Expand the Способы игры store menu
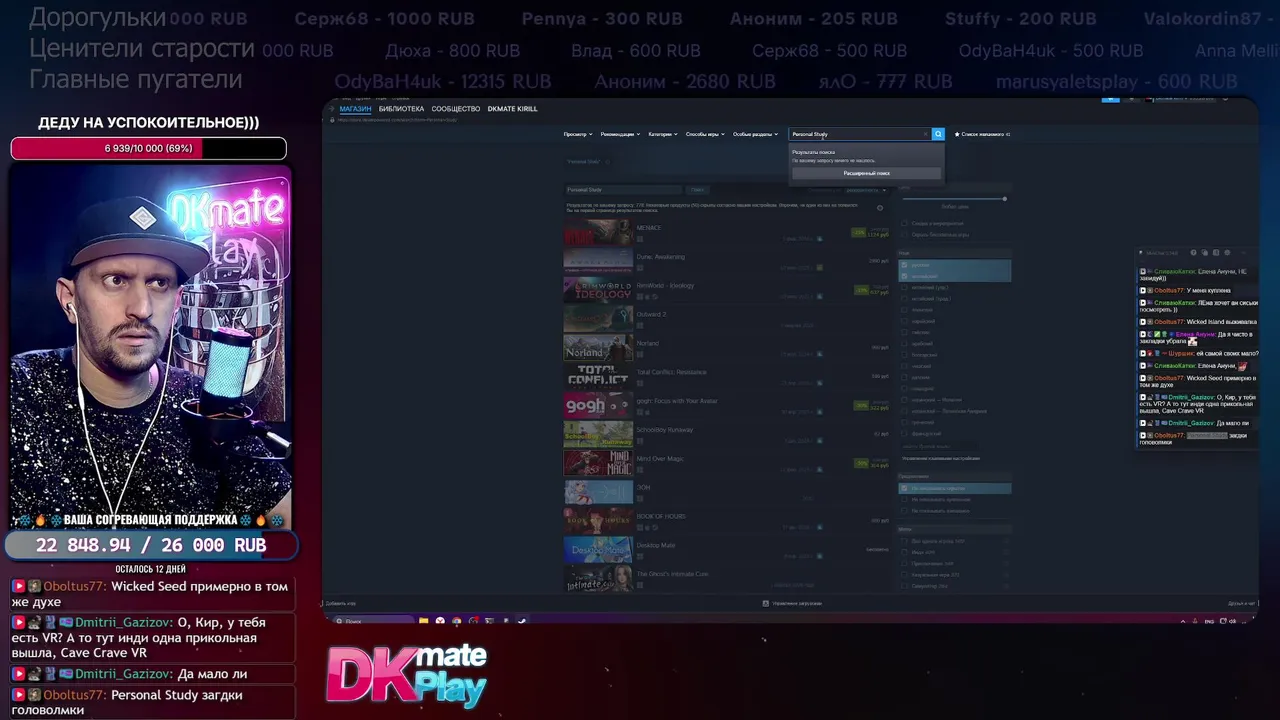The height and width of the screenshot is (720, 1280). [x=705, y=134]
